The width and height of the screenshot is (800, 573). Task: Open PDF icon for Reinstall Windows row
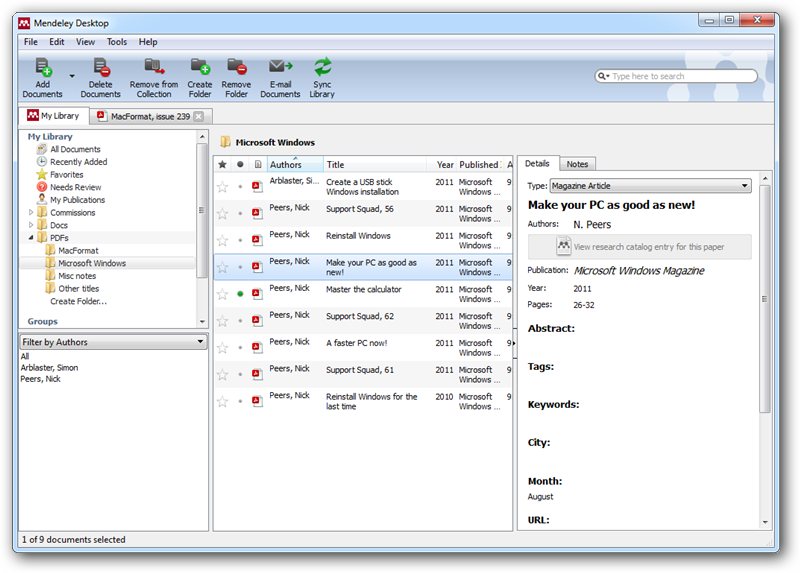[x=257, y=240]
